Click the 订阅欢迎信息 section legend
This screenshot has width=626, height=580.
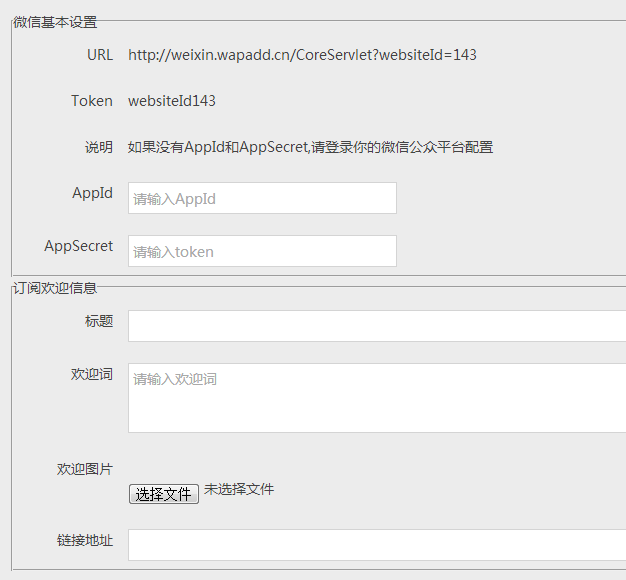[55, 288]
